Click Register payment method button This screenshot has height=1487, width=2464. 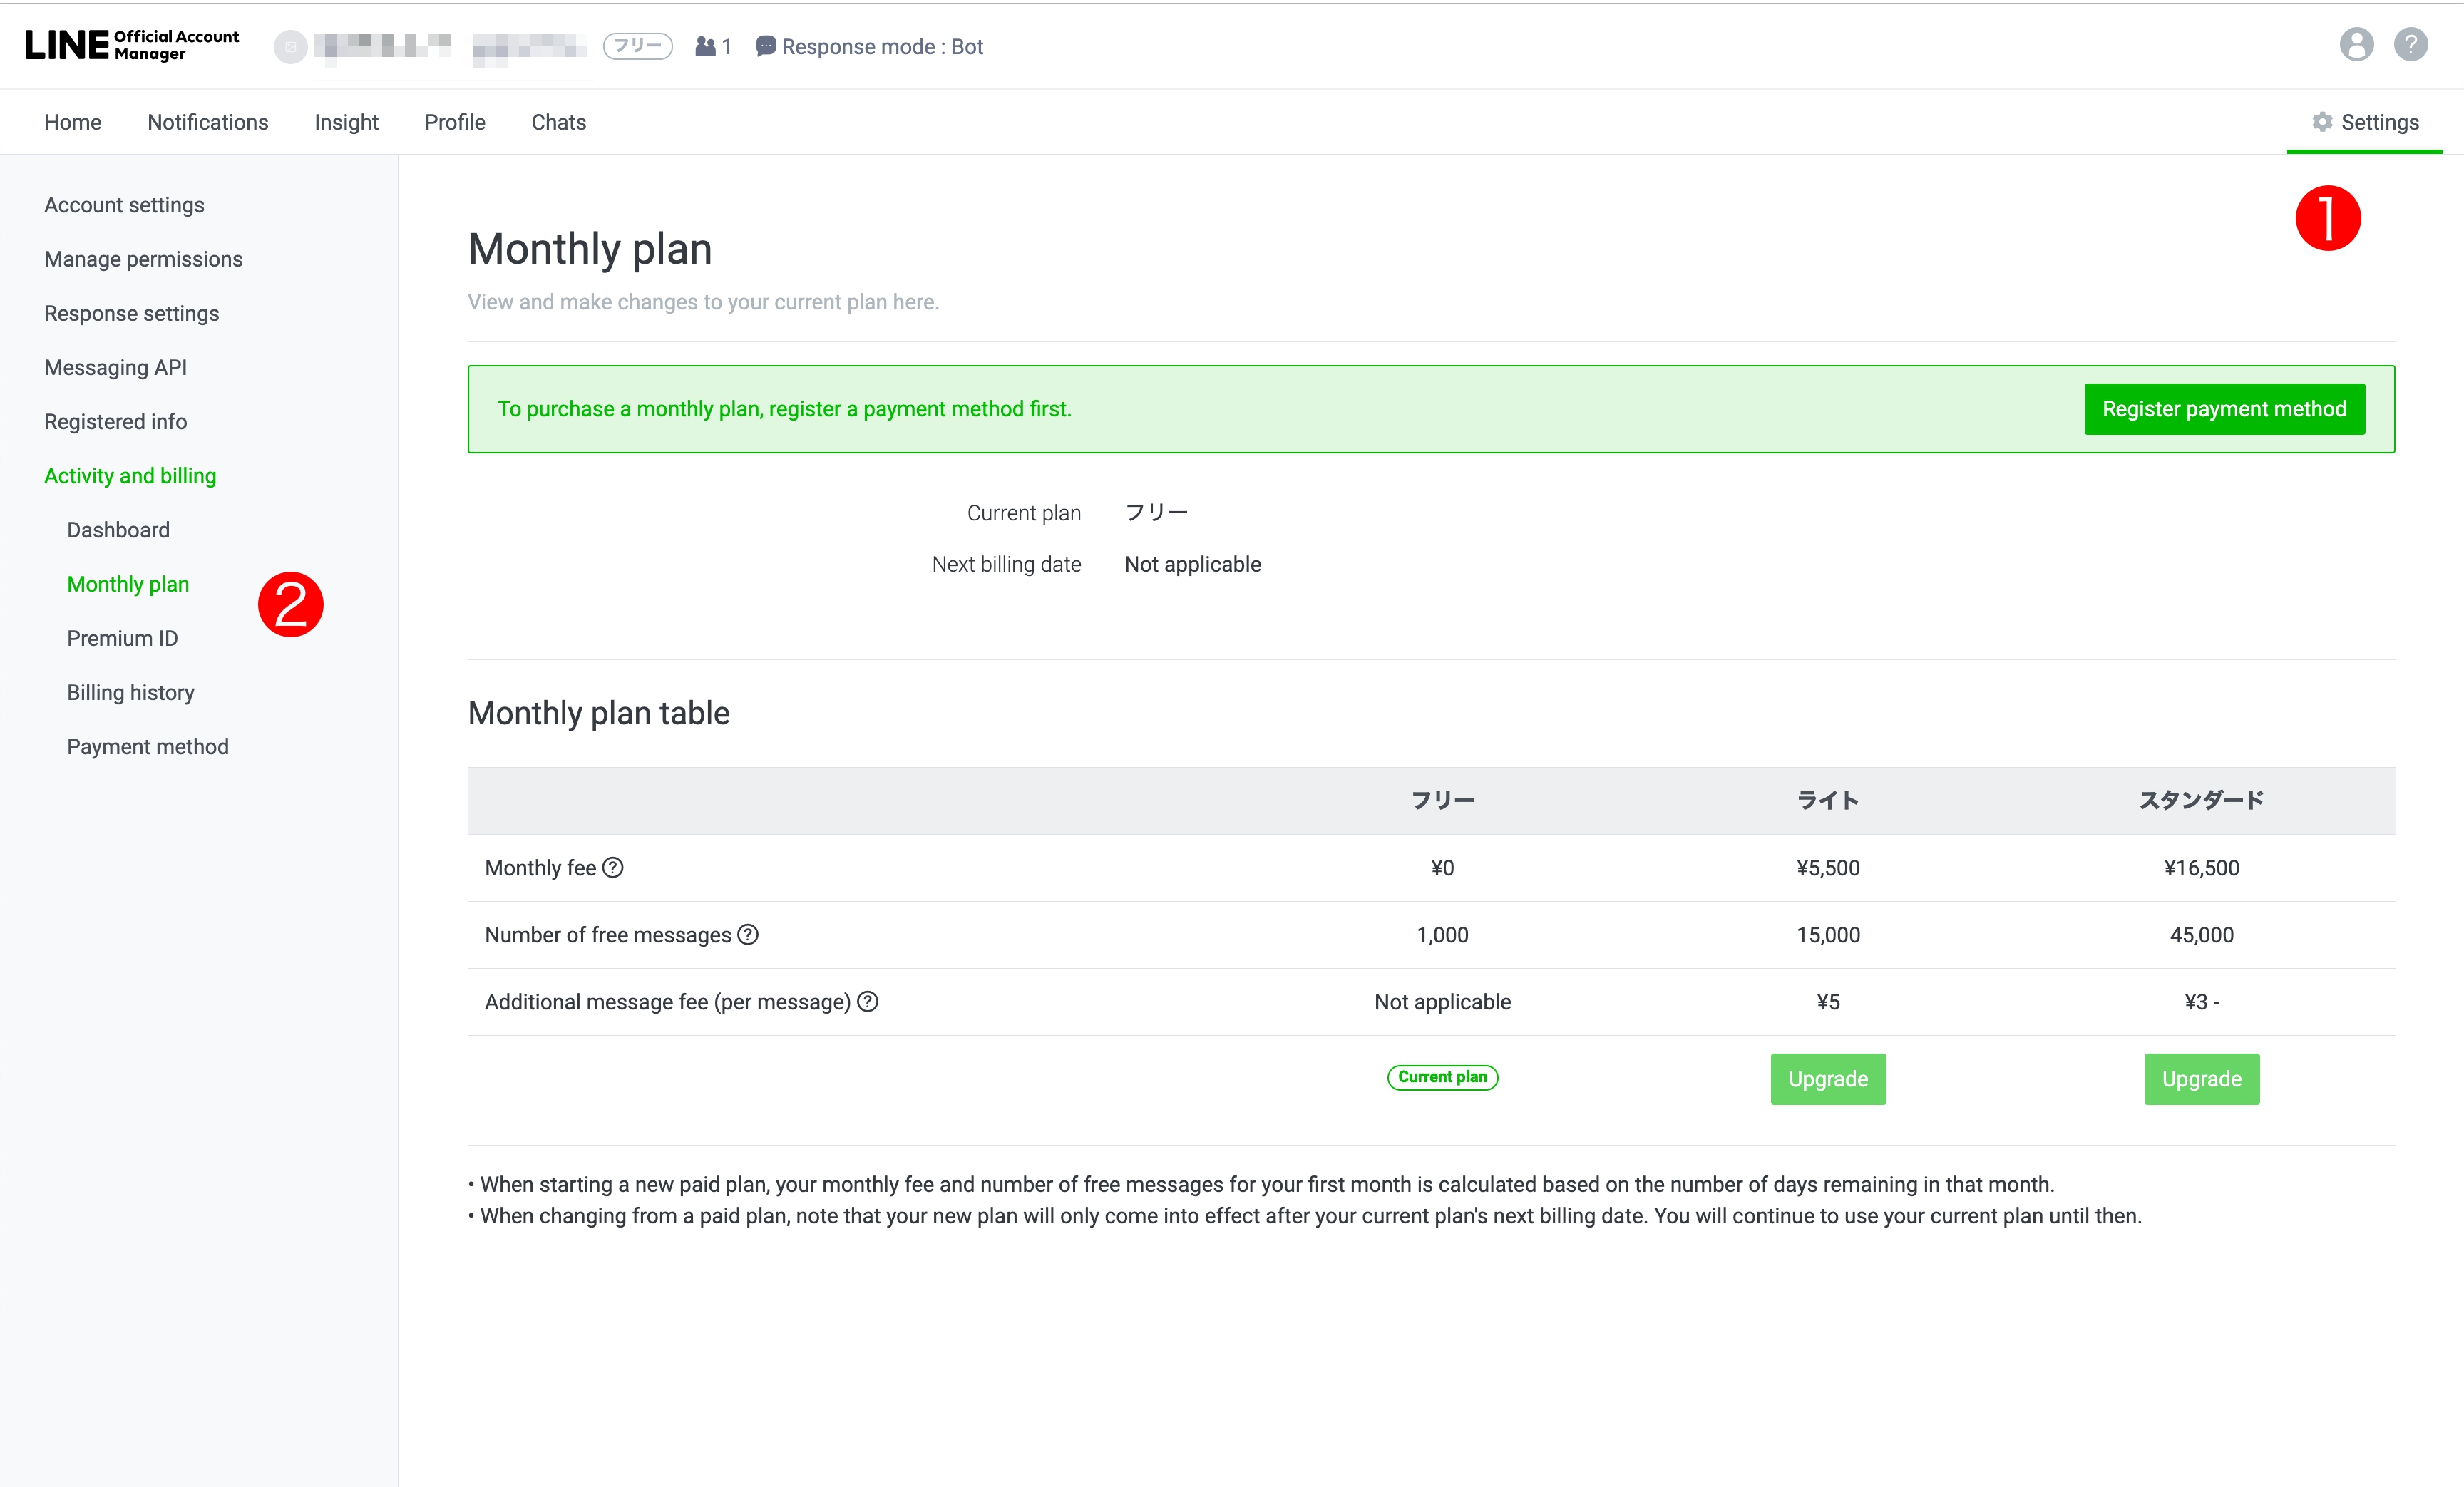pos(2223,409)
